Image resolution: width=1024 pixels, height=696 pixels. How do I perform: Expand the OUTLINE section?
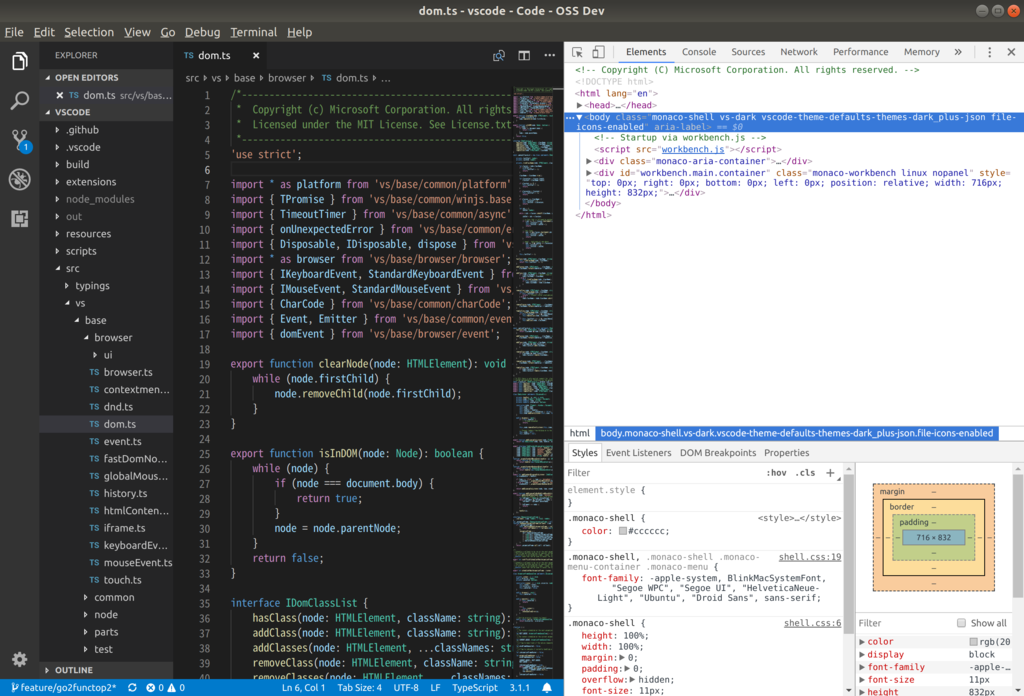click(x=106, y=670)
